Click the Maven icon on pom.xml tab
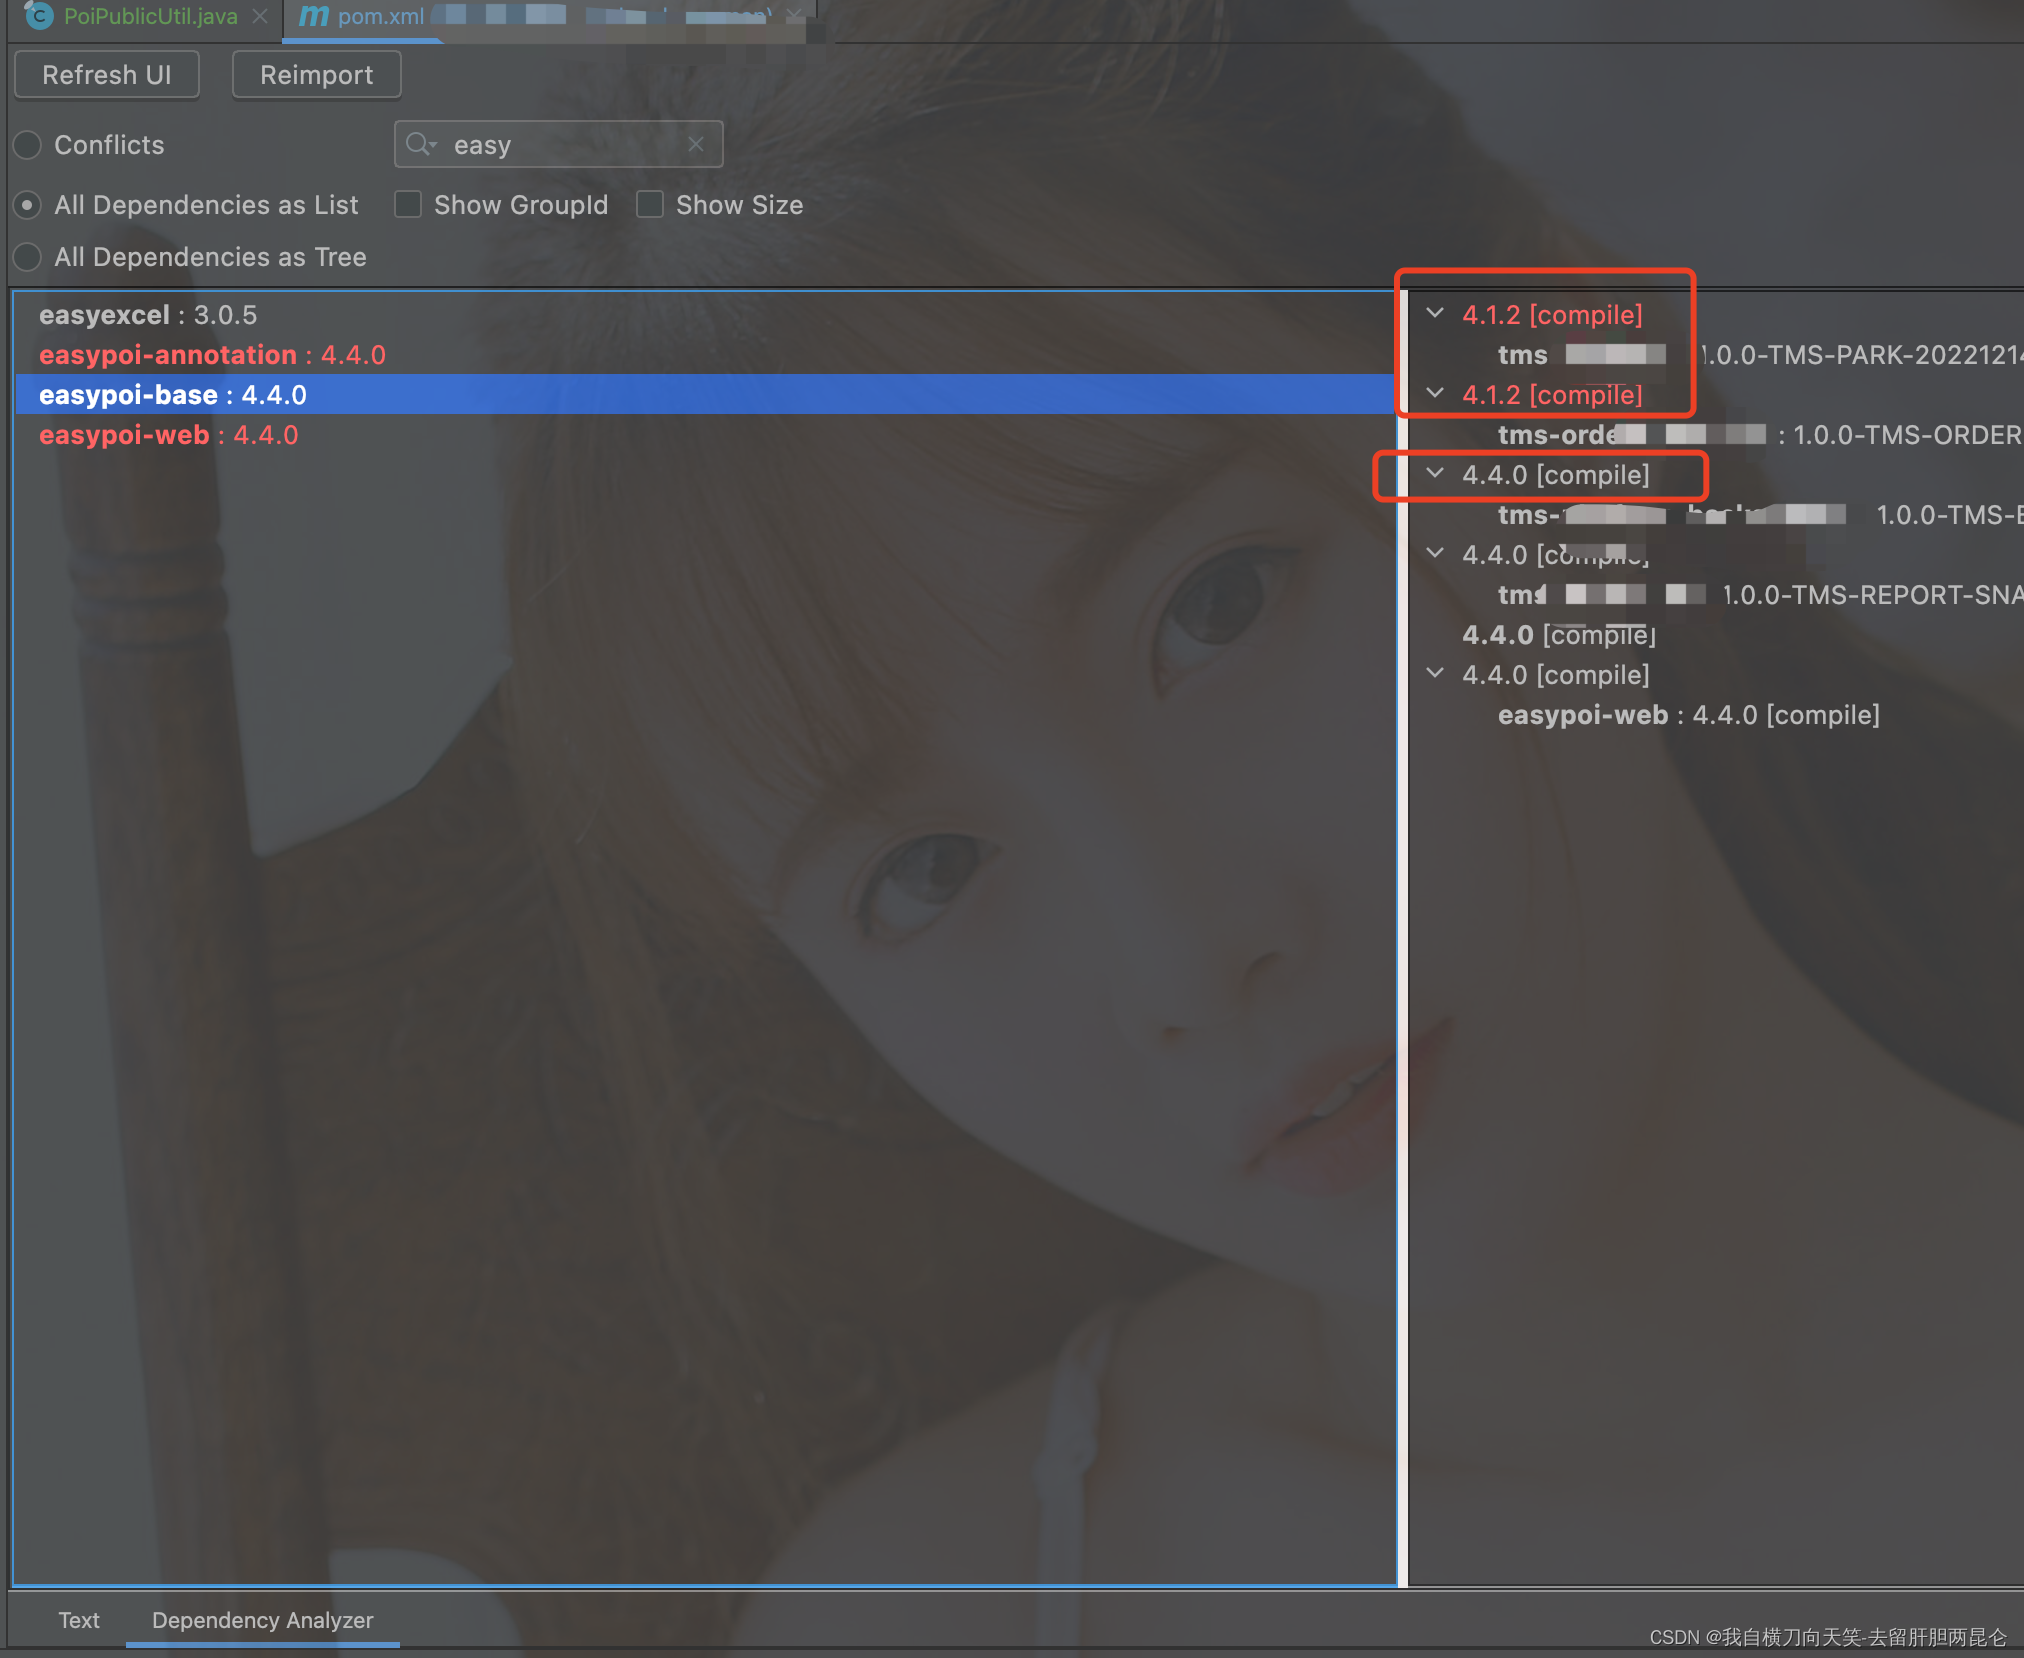 point(314,16)
